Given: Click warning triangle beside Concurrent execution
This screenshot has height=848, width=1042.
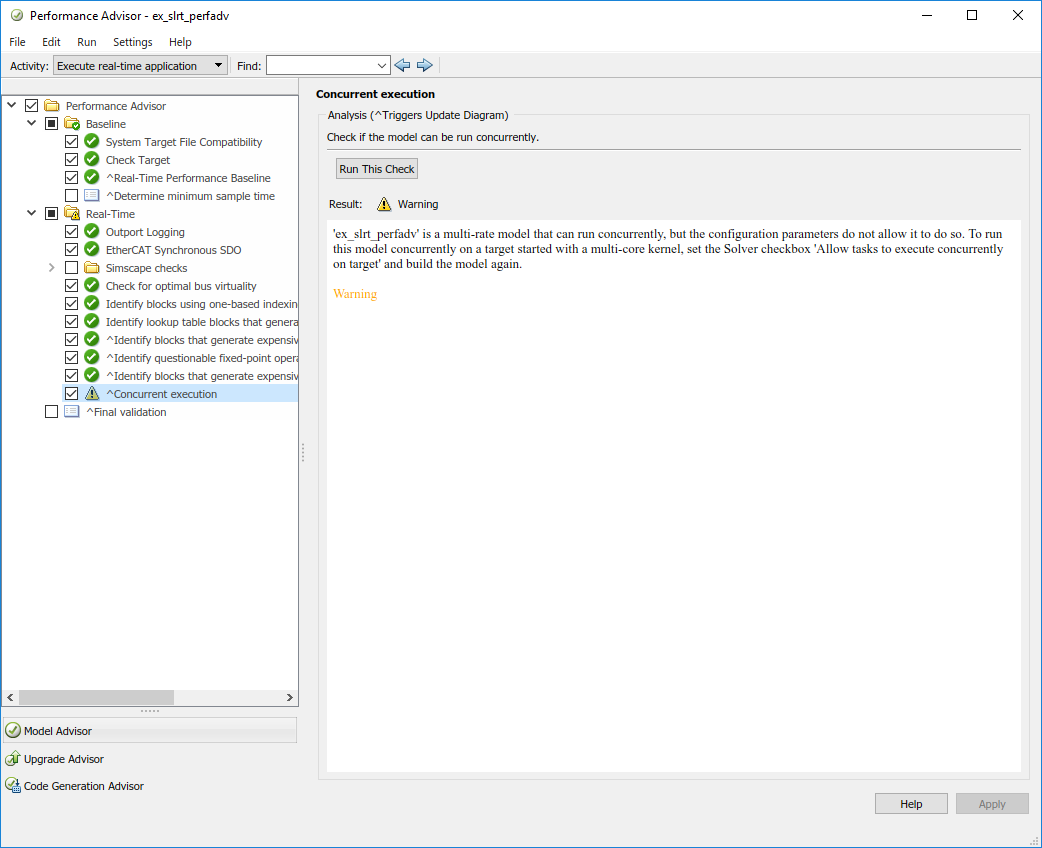Looking at the screenshot, I should tap(92, 393).
